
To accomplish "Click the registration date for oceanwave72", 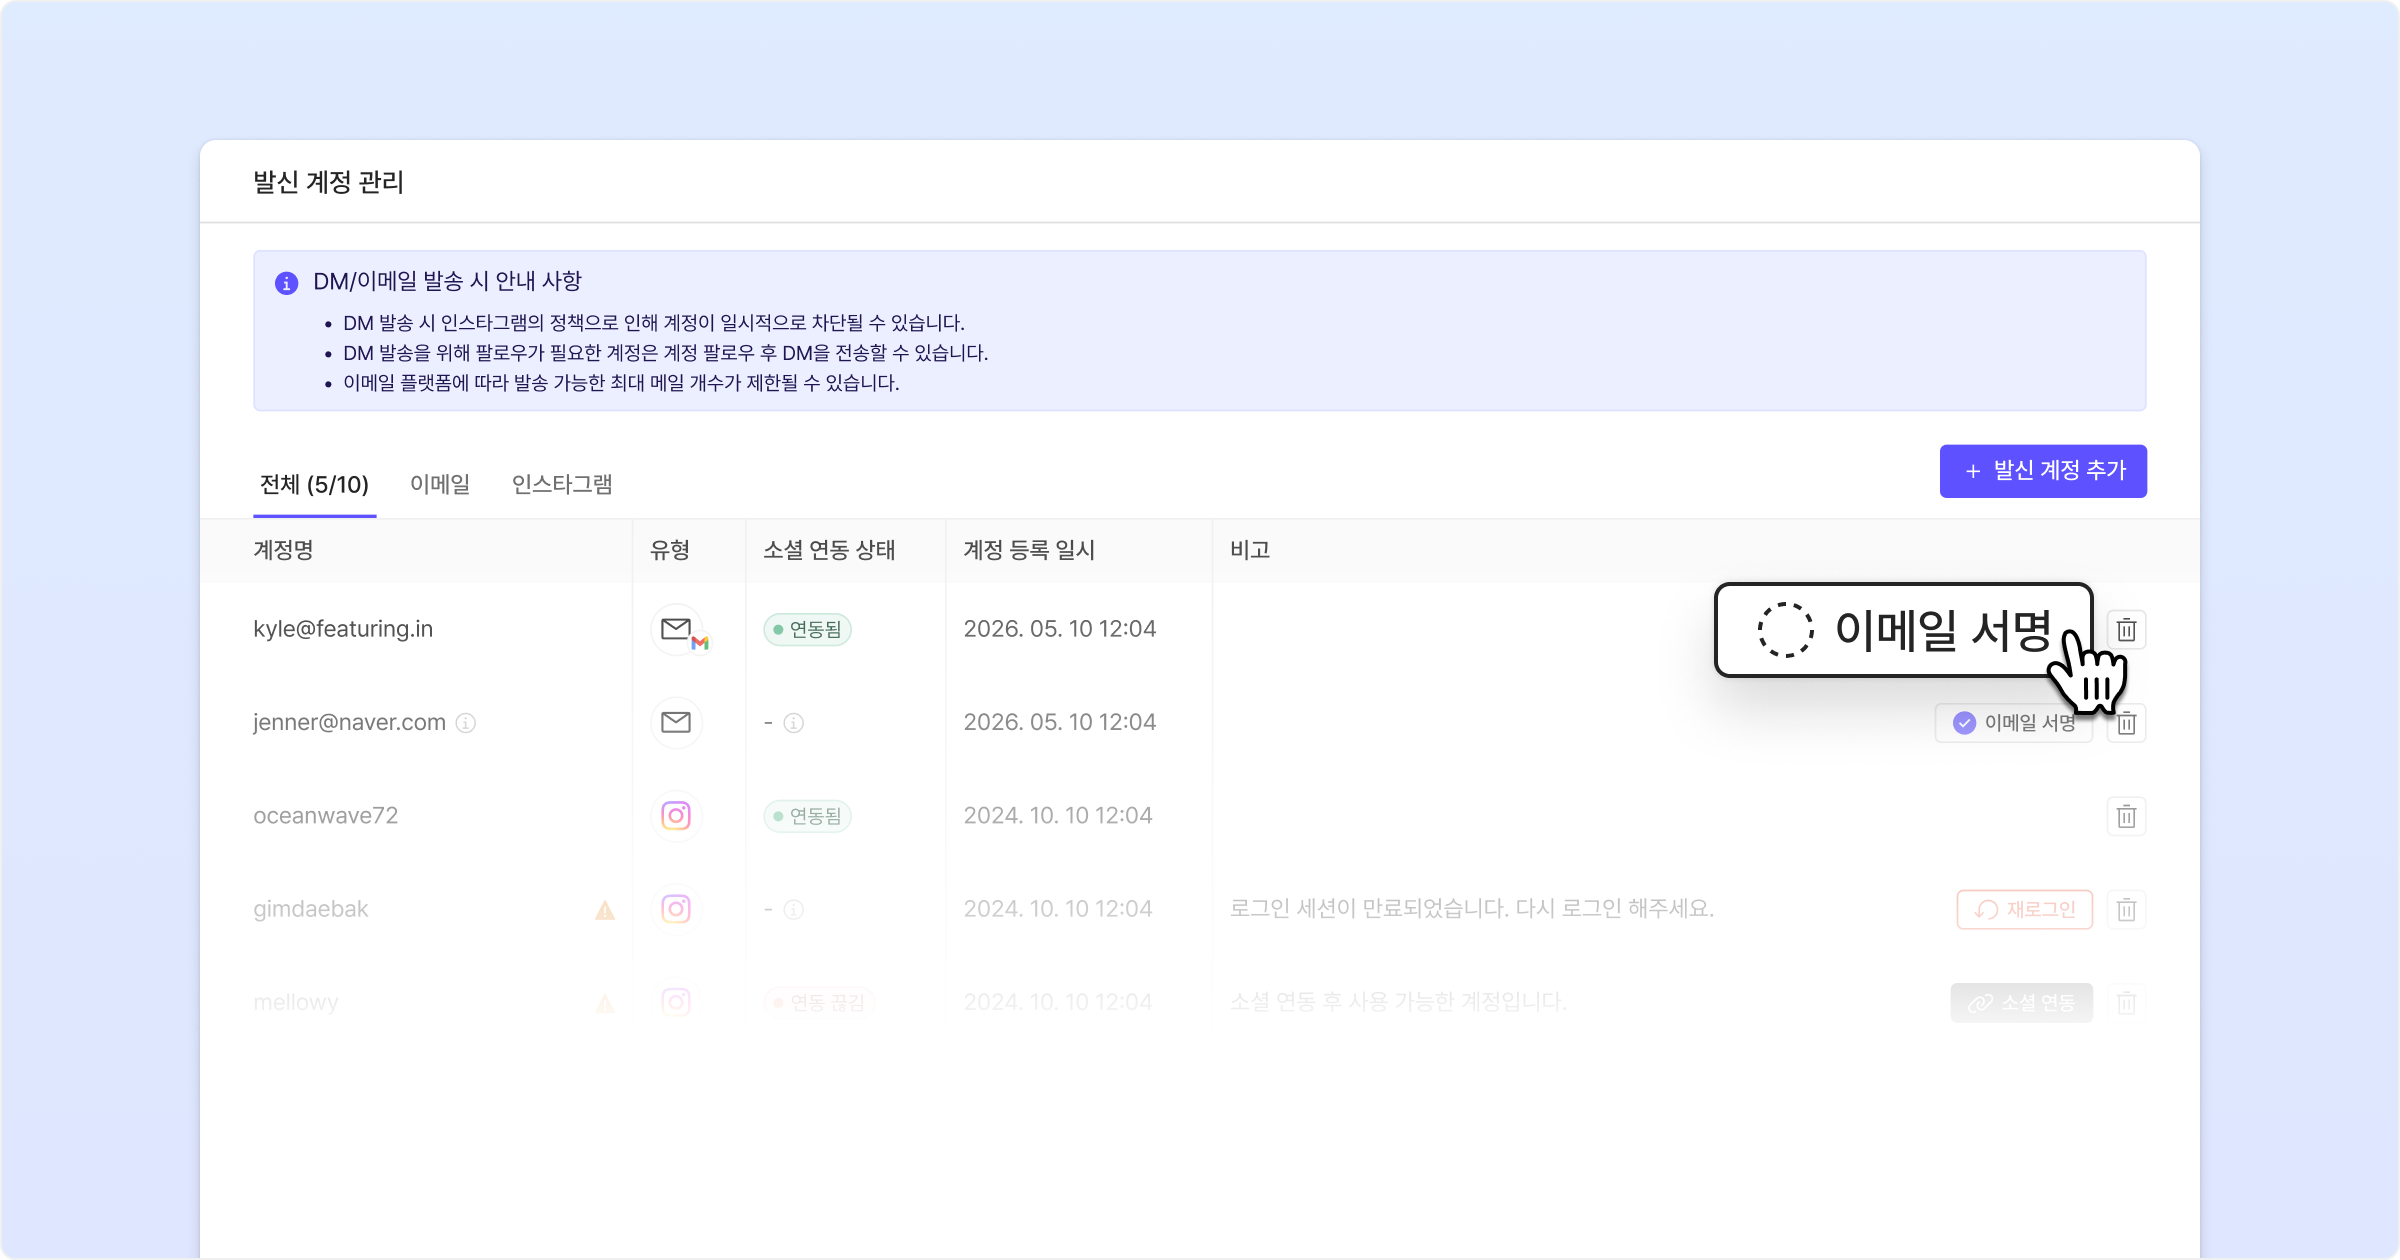I will point(1058,816).
